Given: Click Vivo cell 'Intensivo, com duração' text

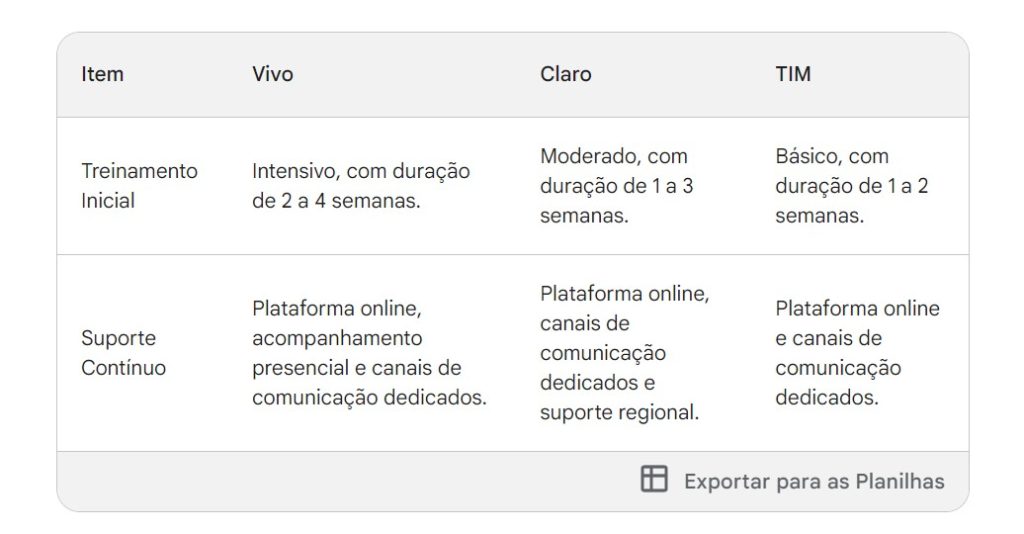Looking at the screenshot, I should [360, 171].
